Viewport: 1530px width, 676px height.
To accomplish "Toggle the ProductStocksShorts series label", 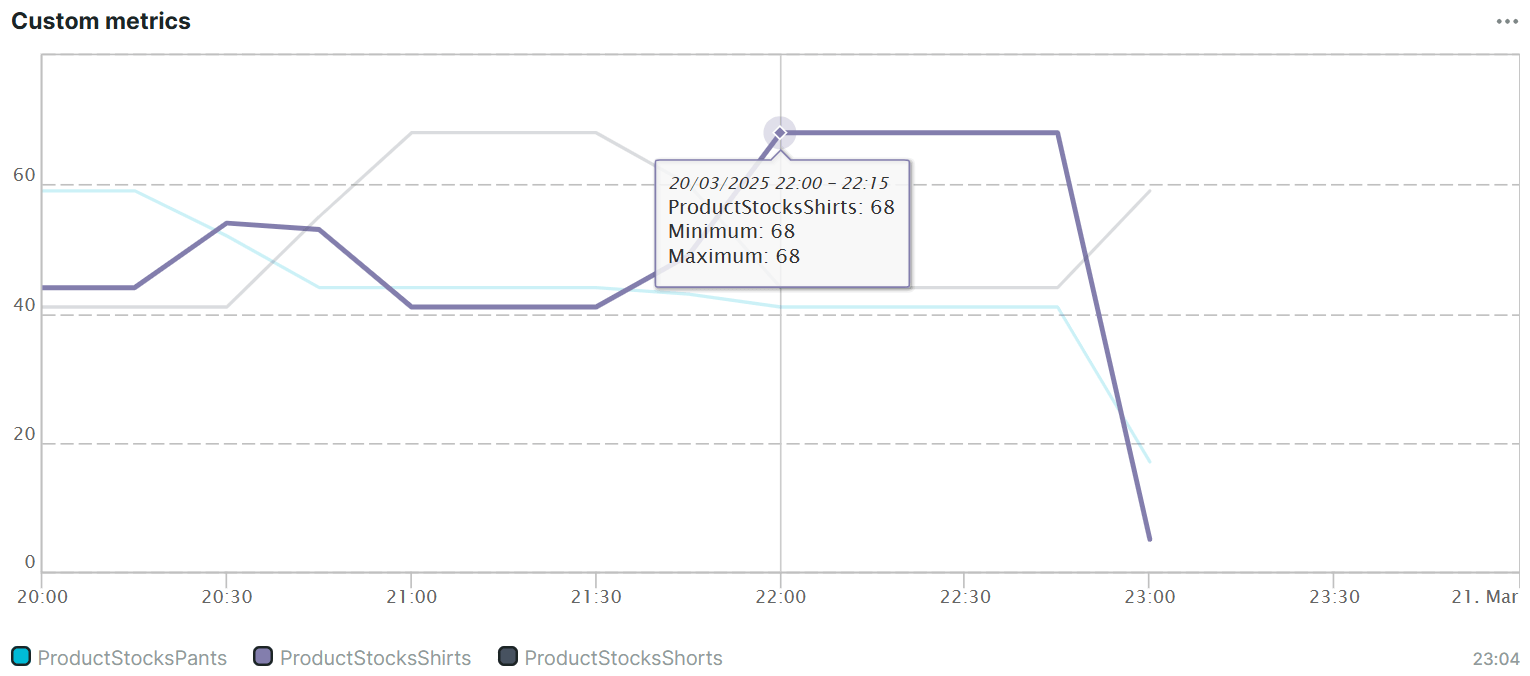I will click(623, 658).
